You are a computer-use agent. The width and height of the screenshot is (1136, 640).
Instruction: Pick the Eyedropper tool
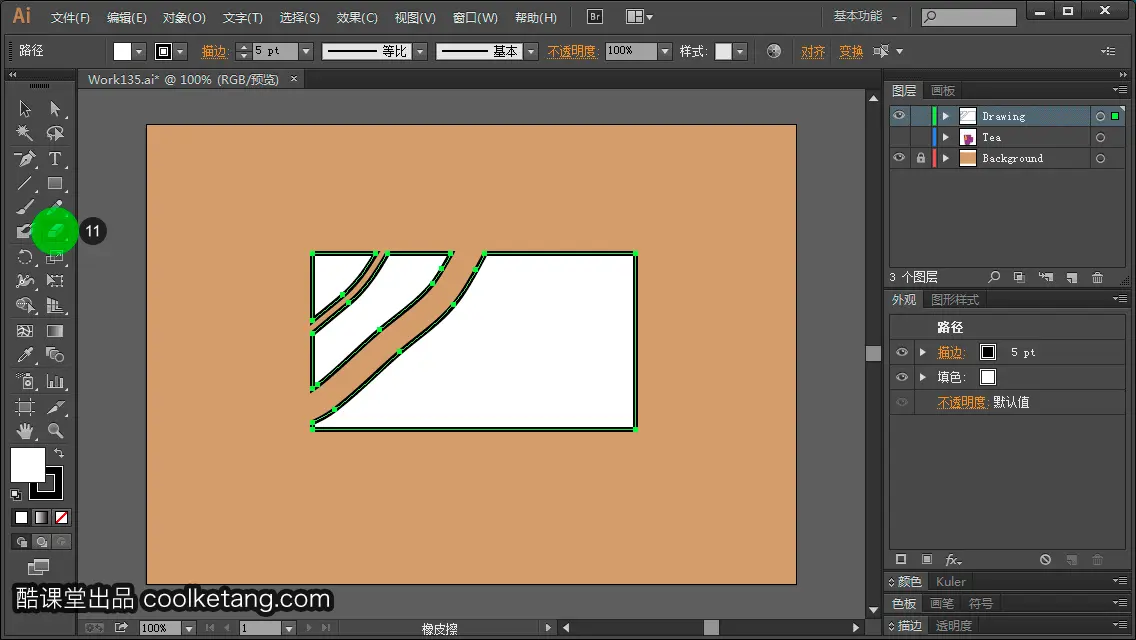[25, 355]
